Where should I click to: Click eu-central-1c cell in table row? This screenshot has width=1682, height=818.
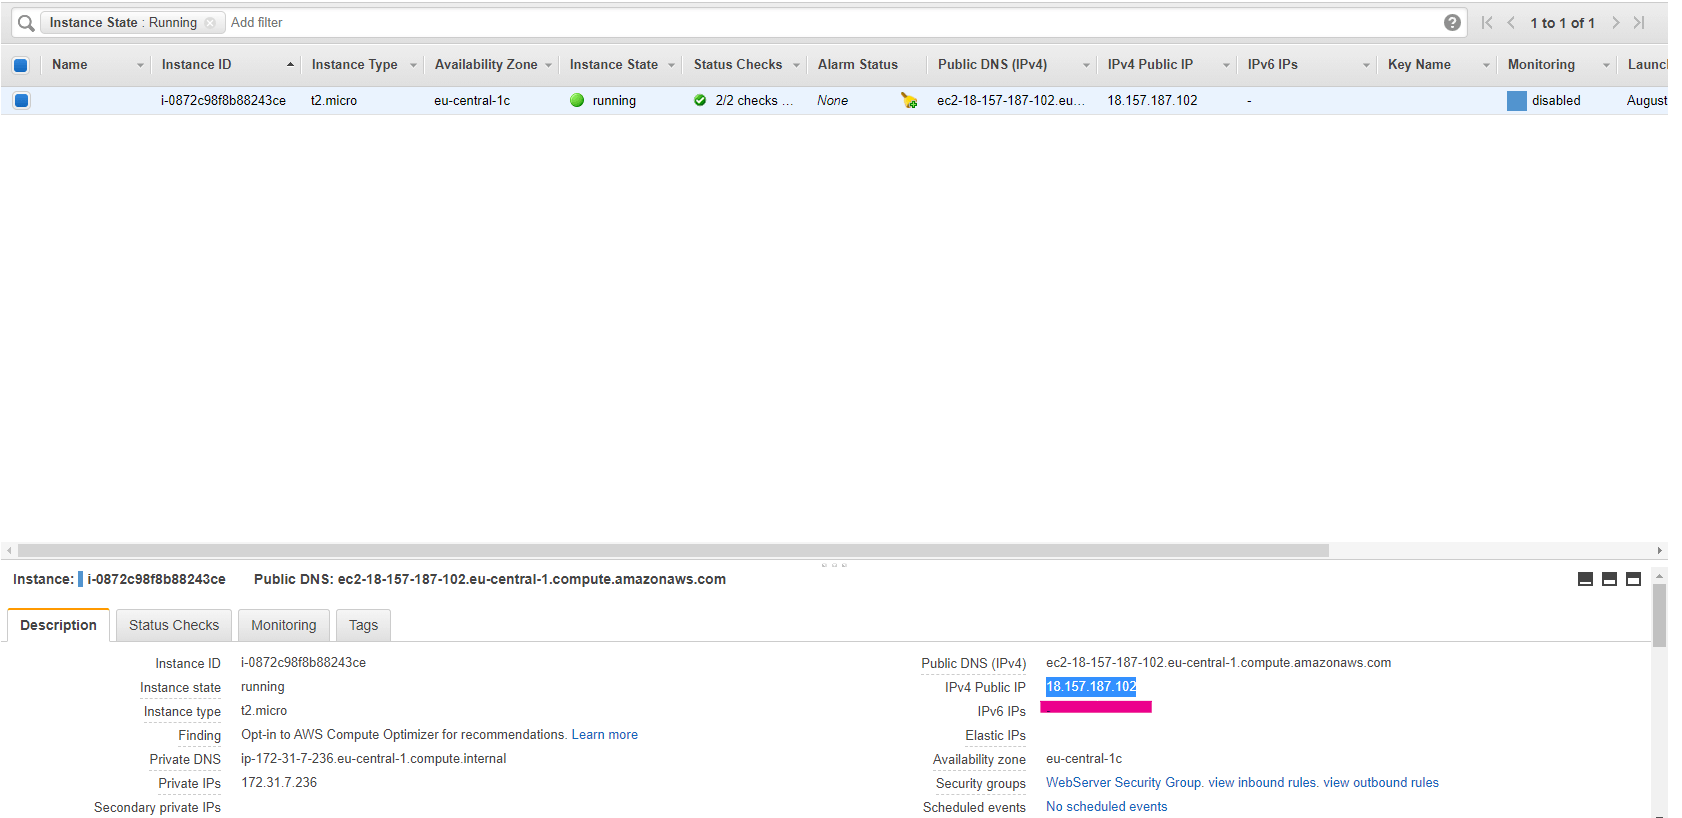tap(472, 101)
